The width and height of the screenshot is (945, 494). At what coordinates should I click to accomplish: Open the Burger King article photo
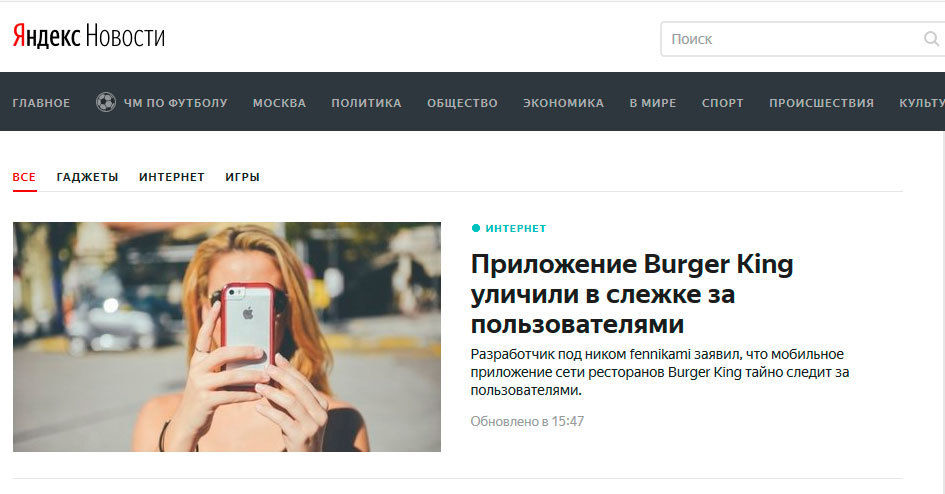coord(227,337)
